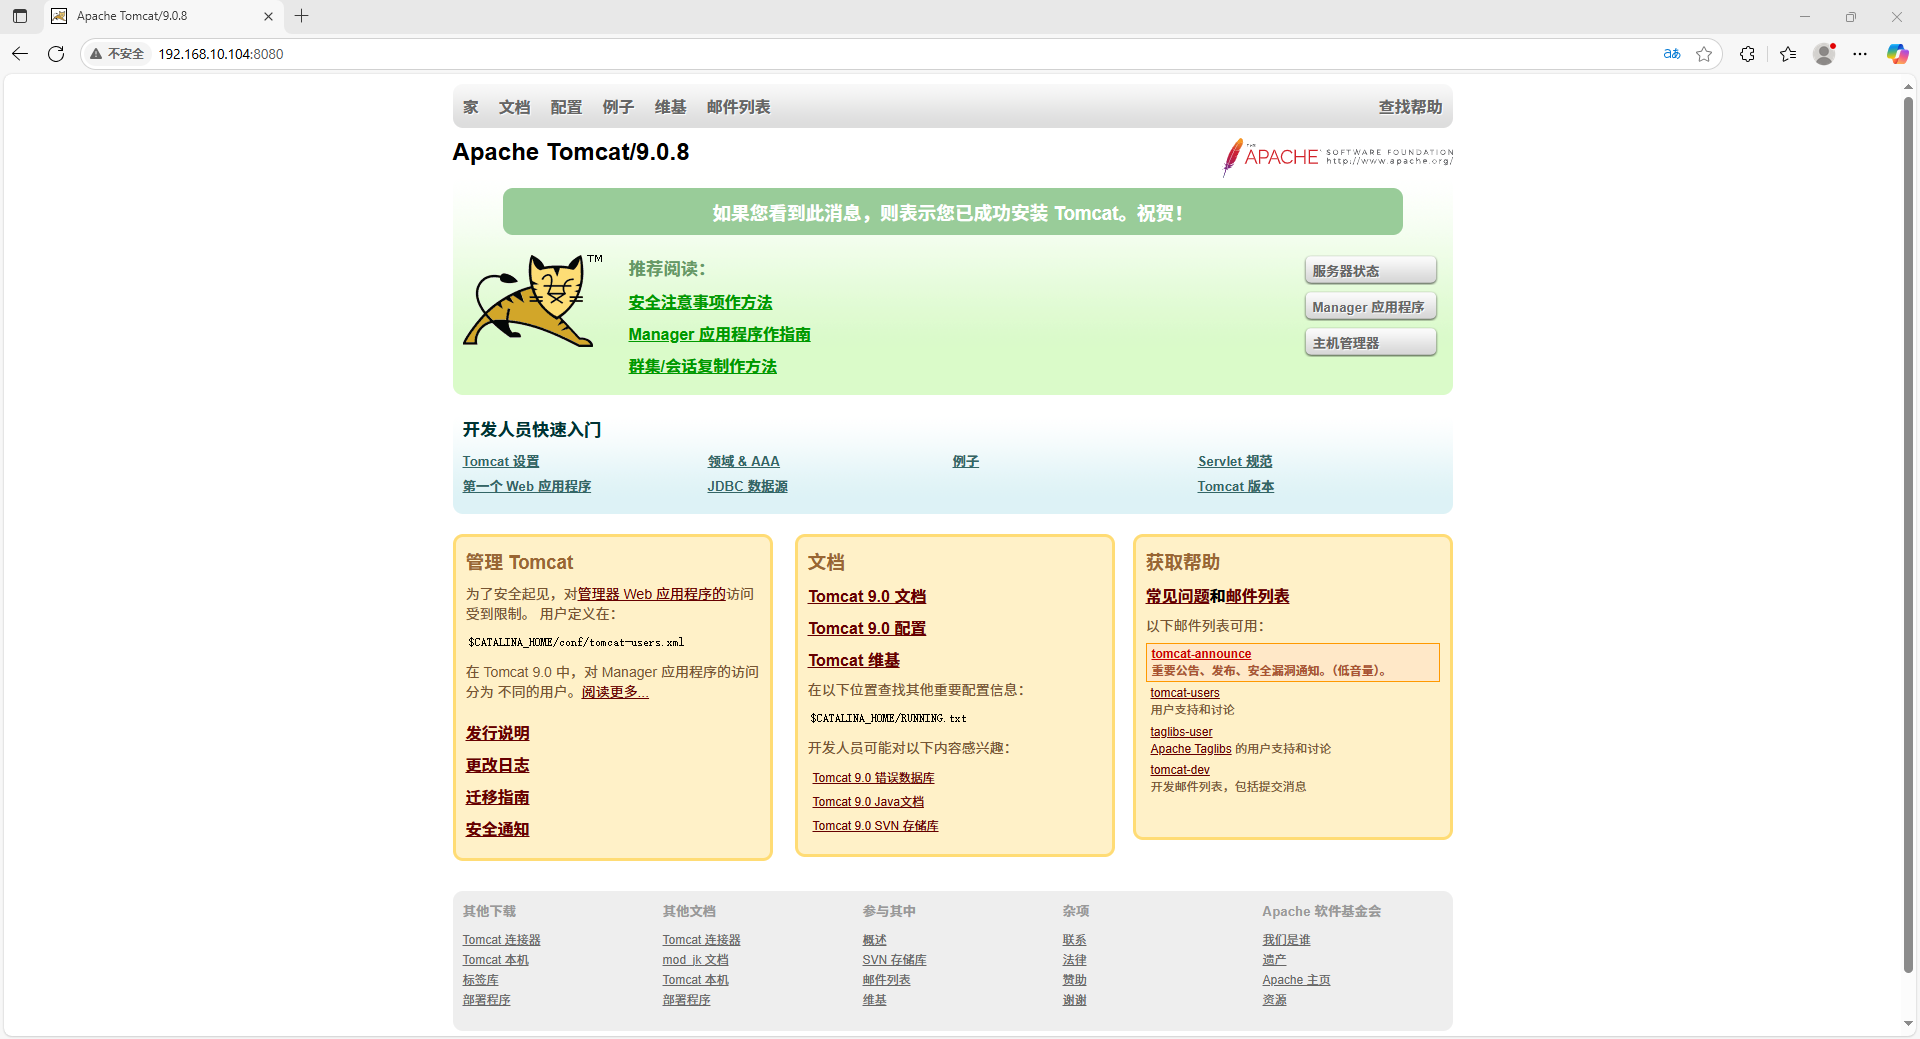Click the scrollbar down arrow
This screenshot has height=1039, width=1920.
[1908, 1024]
